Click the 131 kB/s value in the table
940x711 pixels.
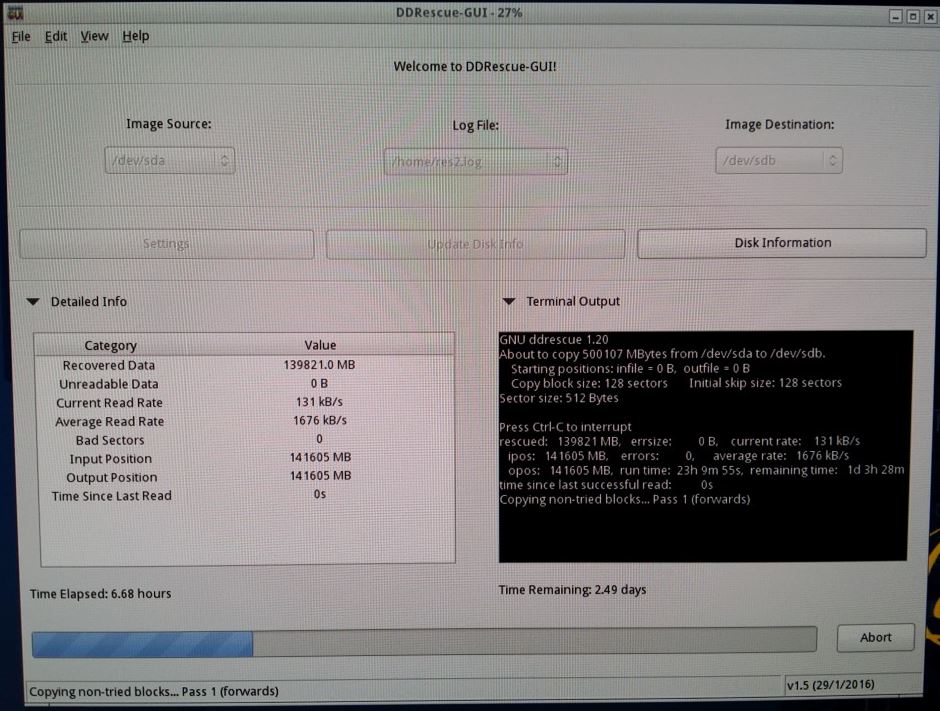pos(319,402)
